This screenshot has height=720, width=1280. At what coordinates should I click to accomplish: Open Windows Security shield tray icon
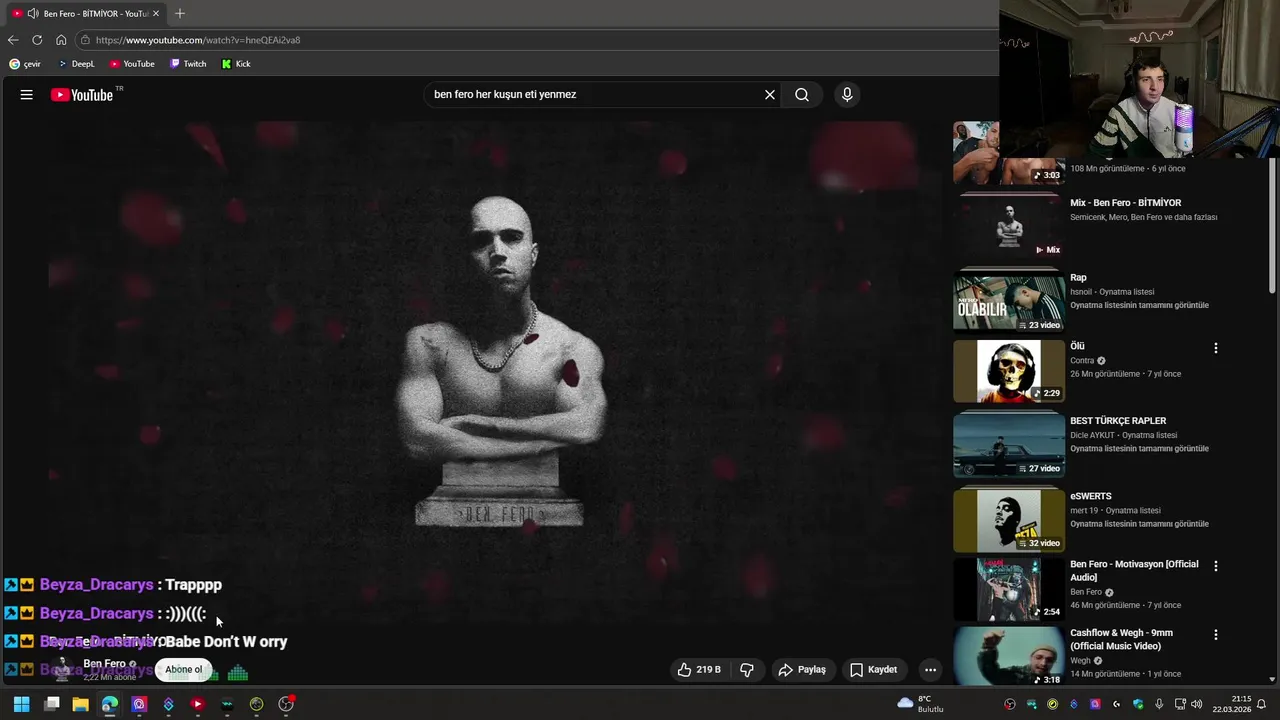coord(1137,704)
